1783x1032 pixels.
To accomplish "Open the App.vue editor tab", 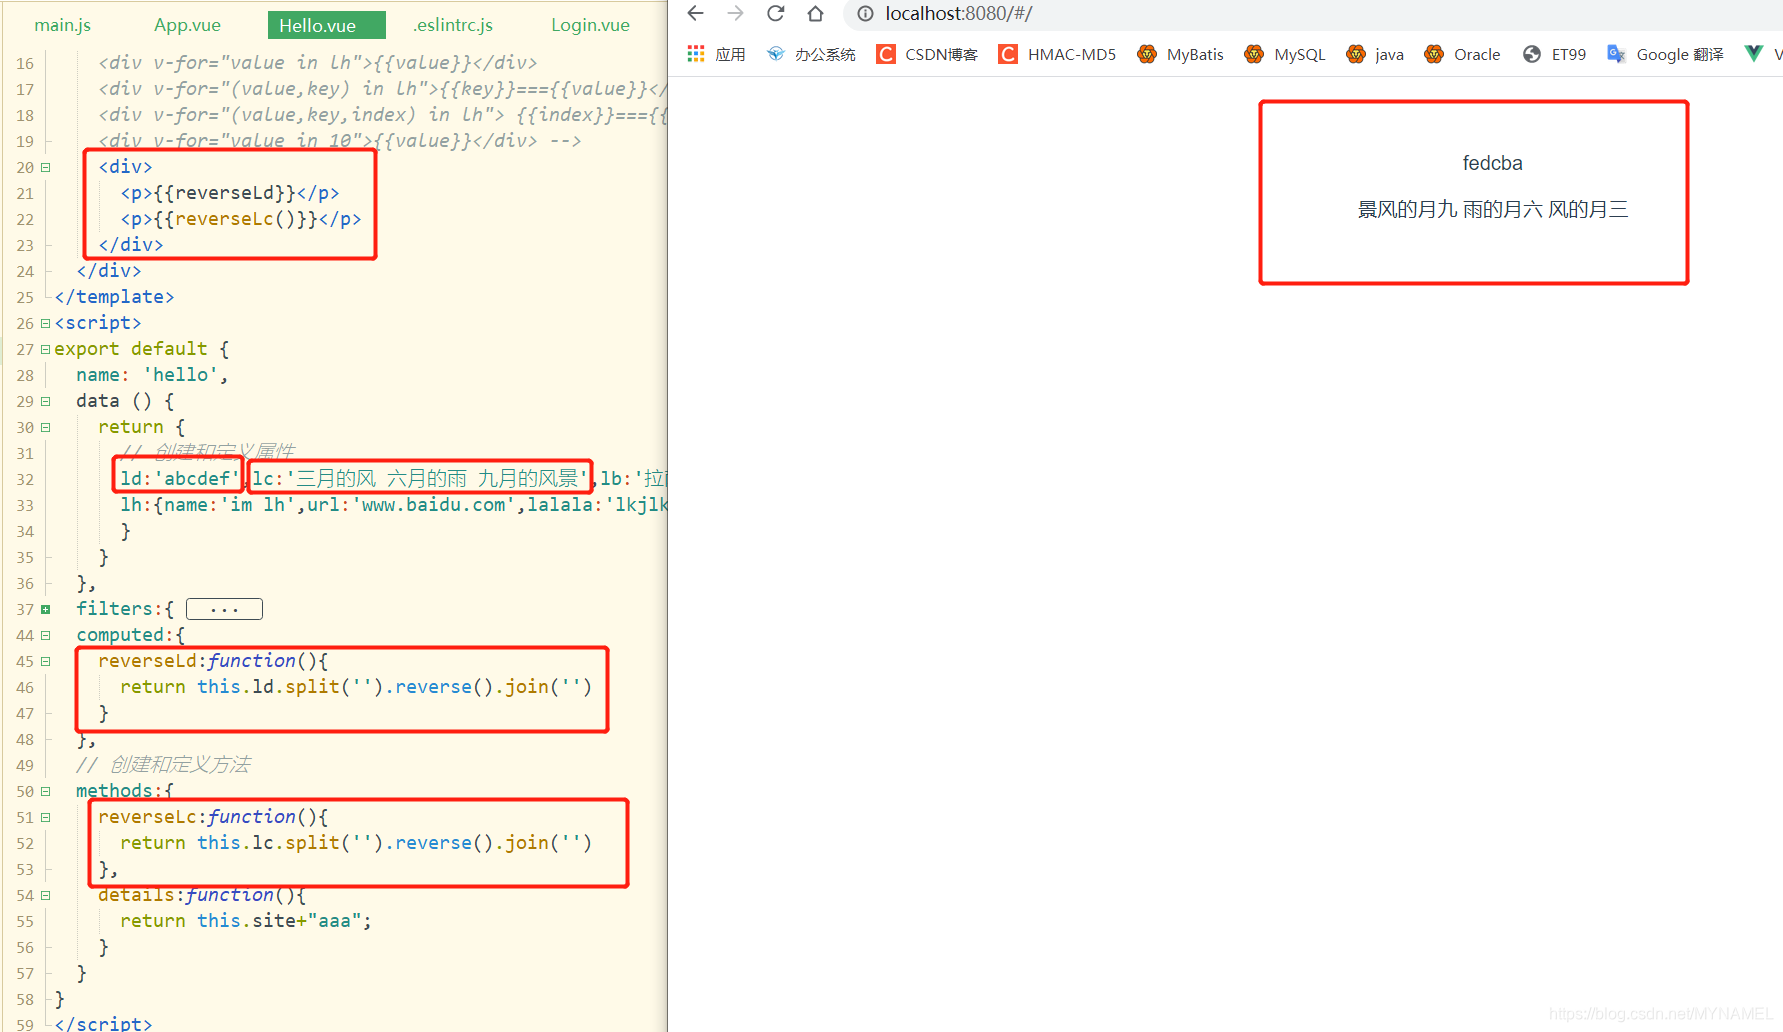I will click(x=187, y=25).
